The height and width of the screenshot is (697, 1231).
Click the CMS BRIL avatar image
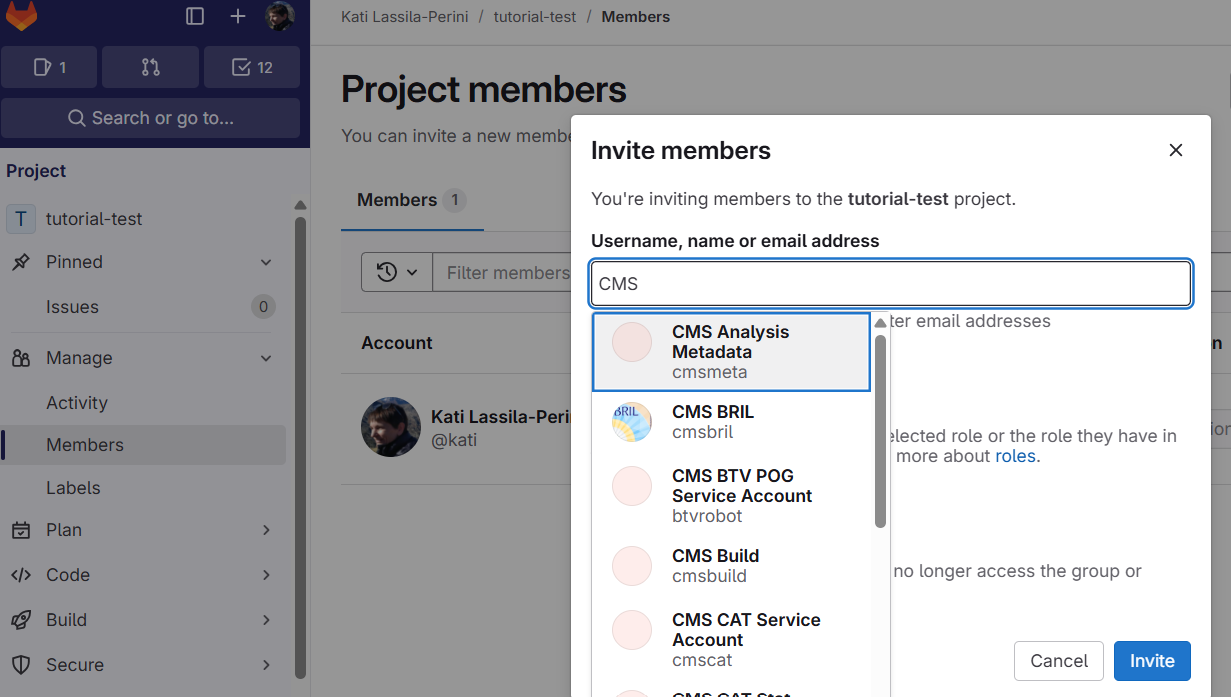coord(632,422)
